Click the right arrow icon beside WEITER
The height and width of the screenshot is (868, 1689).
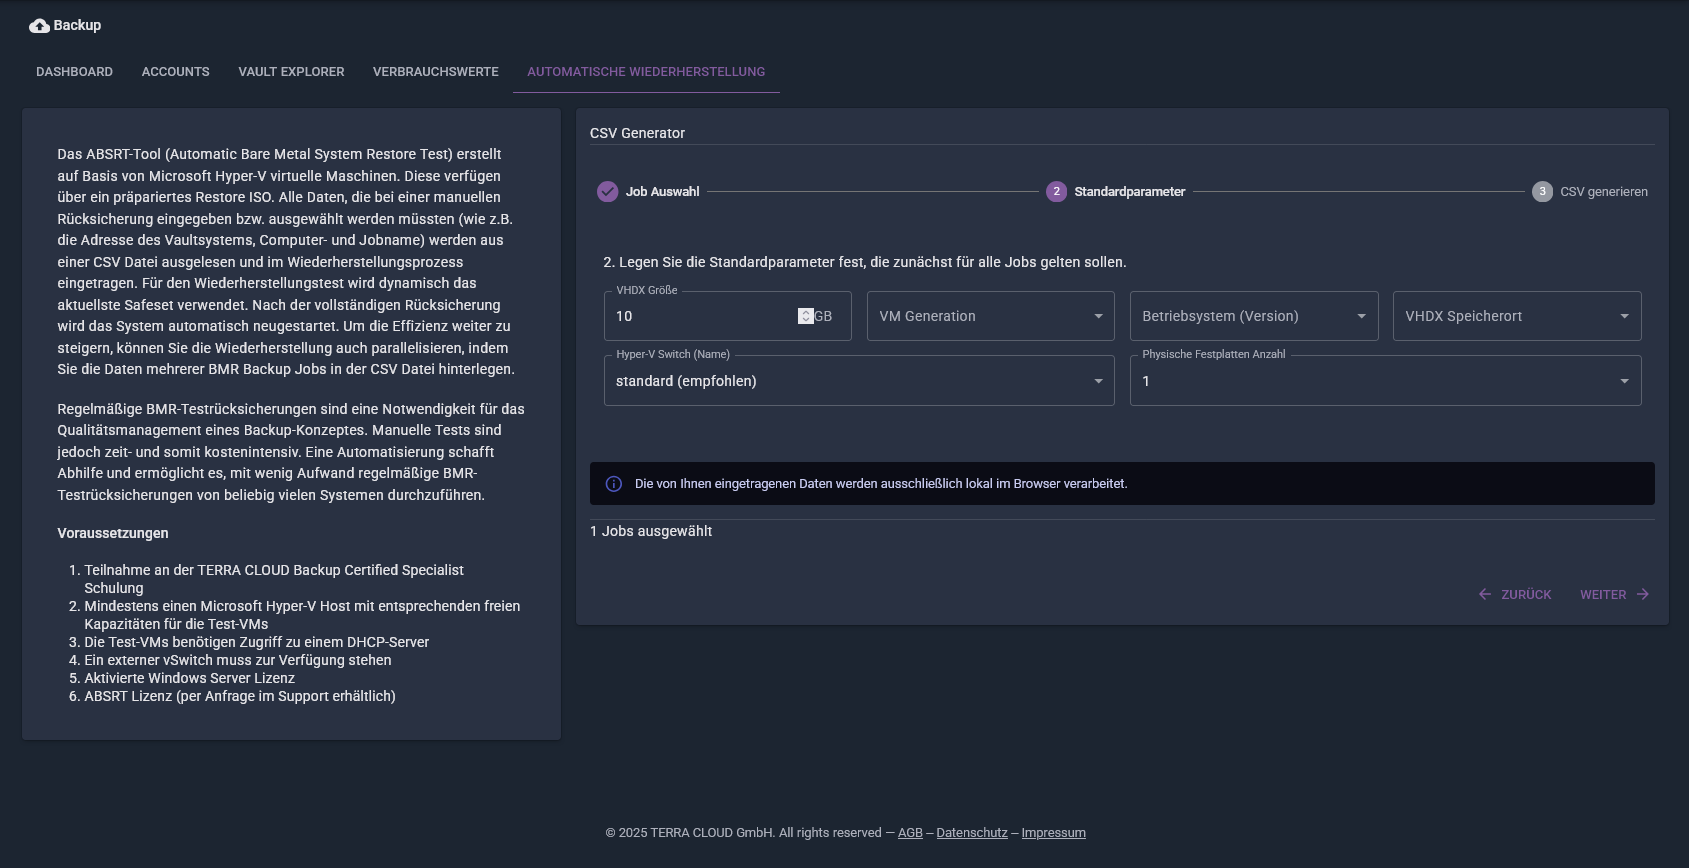click(x=1643, y=594)
